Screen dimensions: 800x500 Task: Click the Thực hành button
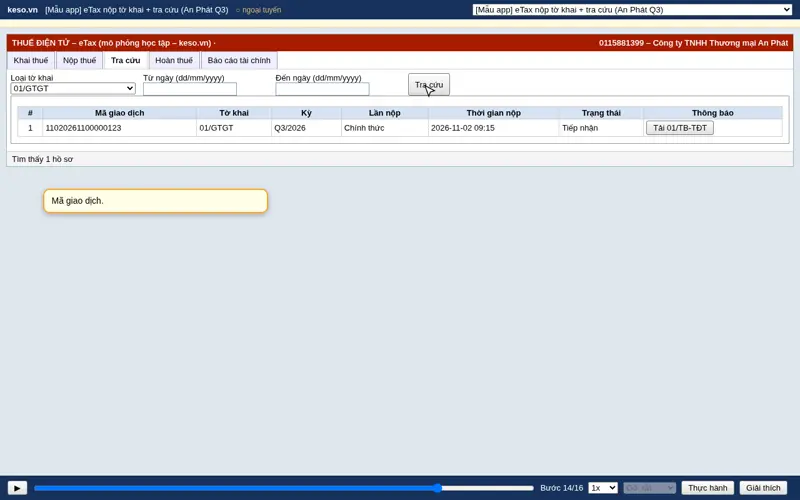708,488
